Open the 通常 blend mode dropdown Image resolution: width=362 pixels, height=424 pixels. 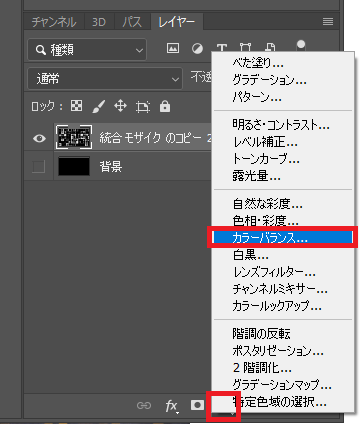pyautogui.click(x=105, y=79)
